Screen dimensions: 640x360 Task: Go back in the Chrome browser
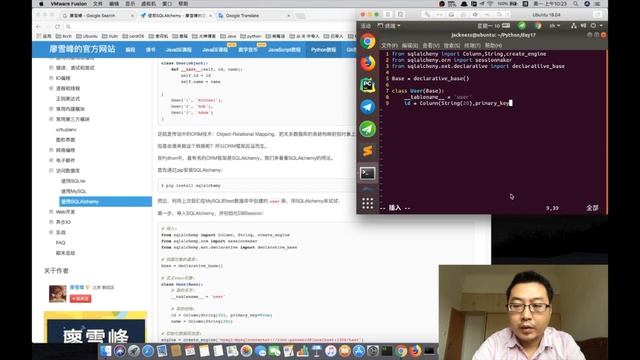tap(38, 27)
